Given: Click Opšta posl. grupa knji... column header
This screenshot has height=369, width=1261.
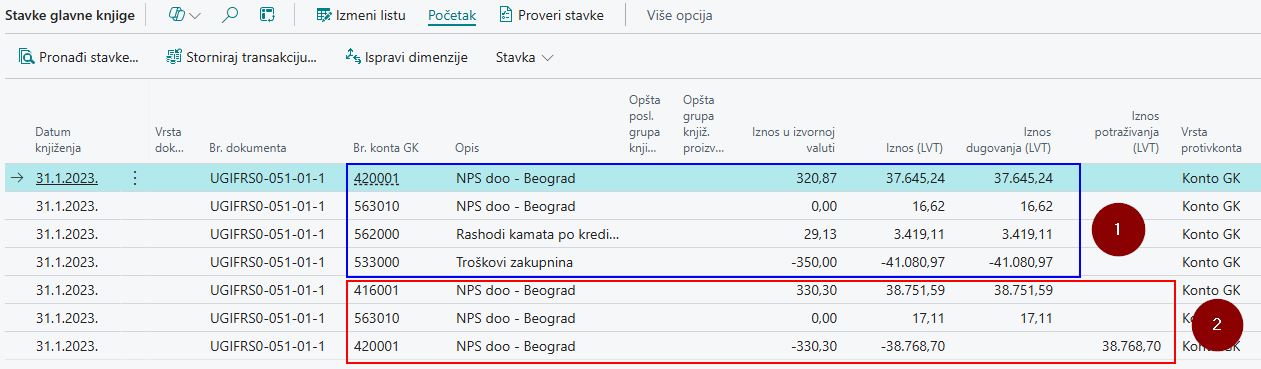Looking at the screenshot, I should coord(644,124).
